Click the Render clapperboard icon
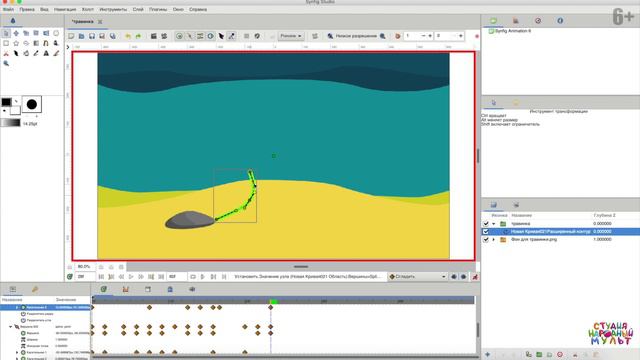 (153, 36)
